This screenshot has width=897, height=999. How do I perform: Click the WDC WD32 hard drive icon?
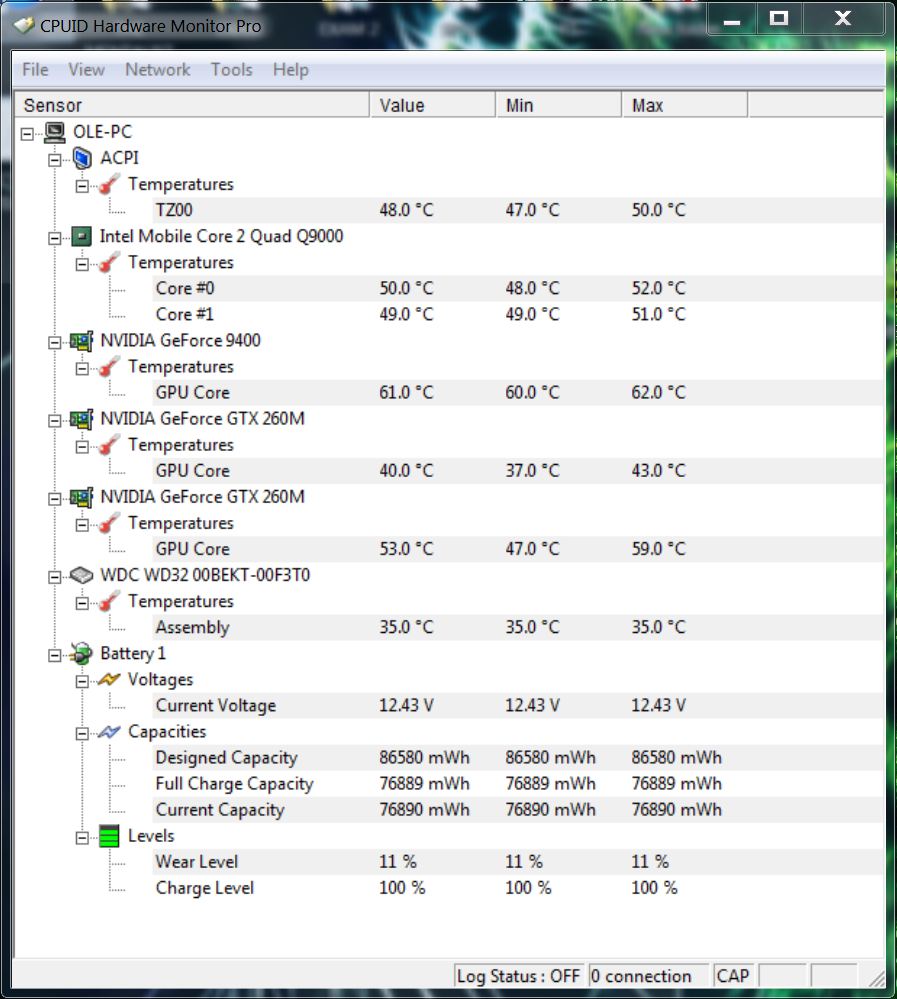pyautogui.click(x=82, y=575)
